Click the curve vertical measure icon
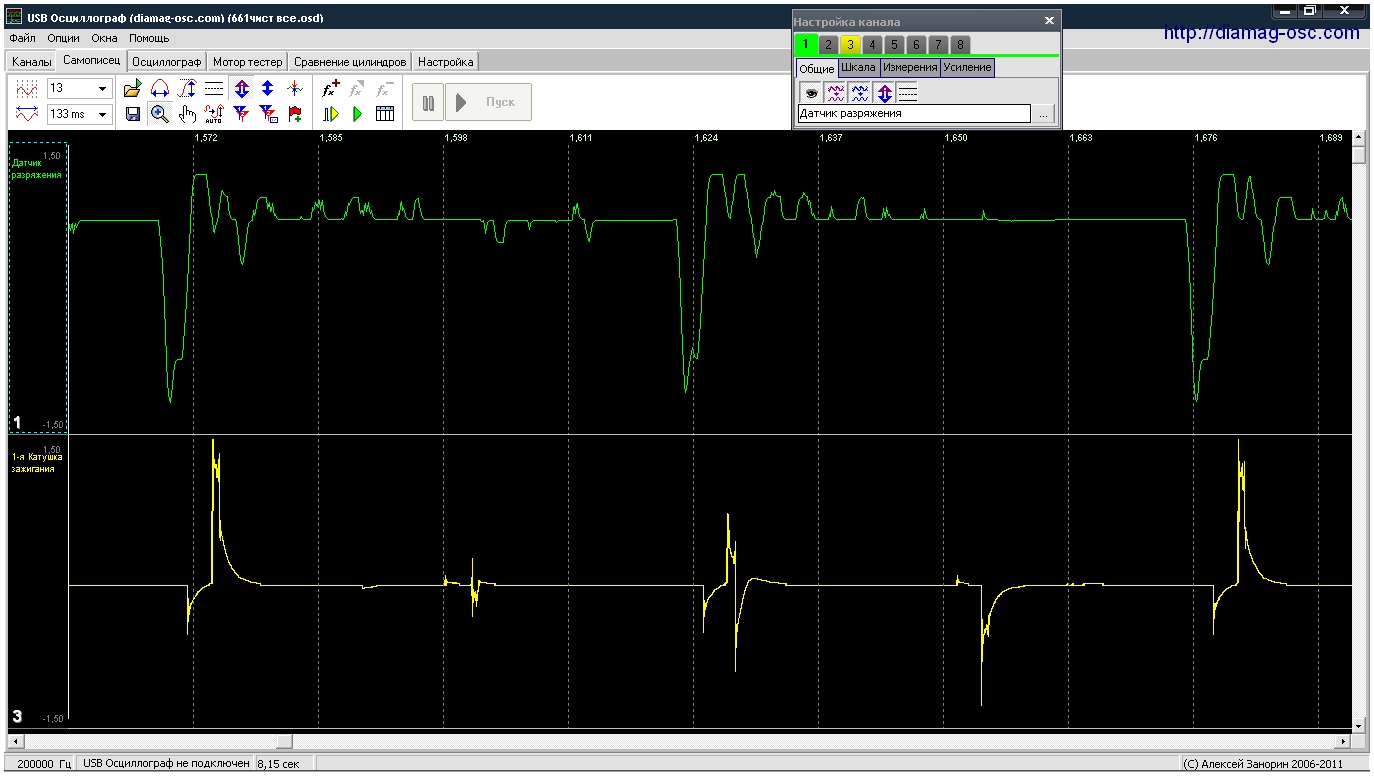The image size is (1374, 776). pos(187,88)
